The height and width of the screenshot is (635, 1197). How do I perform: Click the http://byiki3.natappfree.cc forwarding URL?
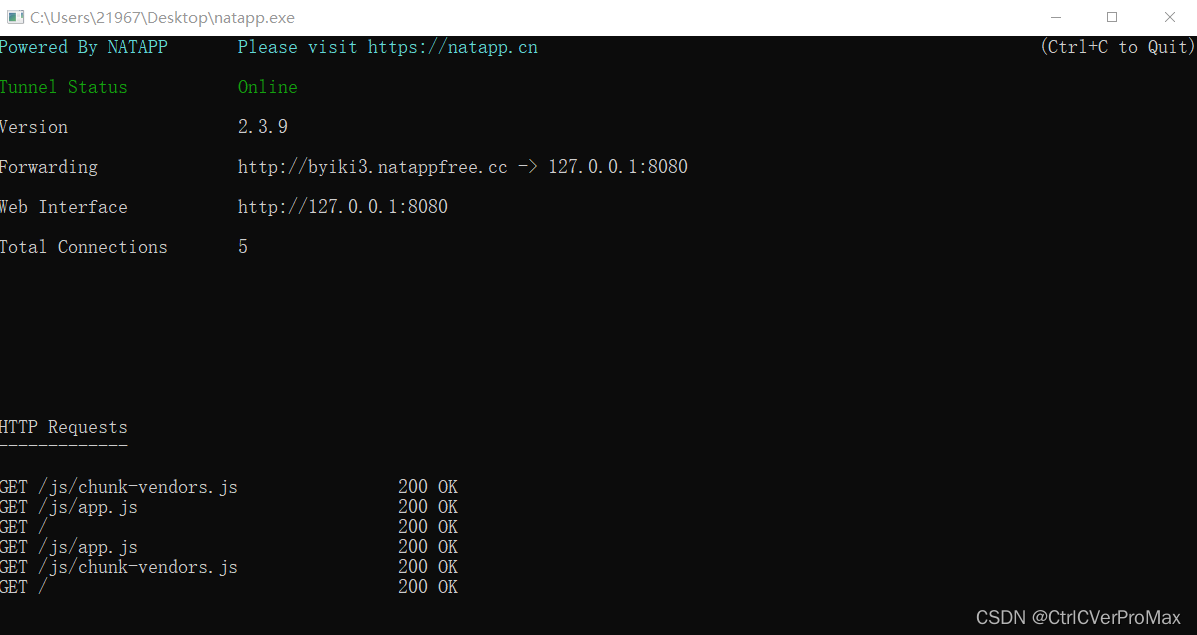click(373, 167)
